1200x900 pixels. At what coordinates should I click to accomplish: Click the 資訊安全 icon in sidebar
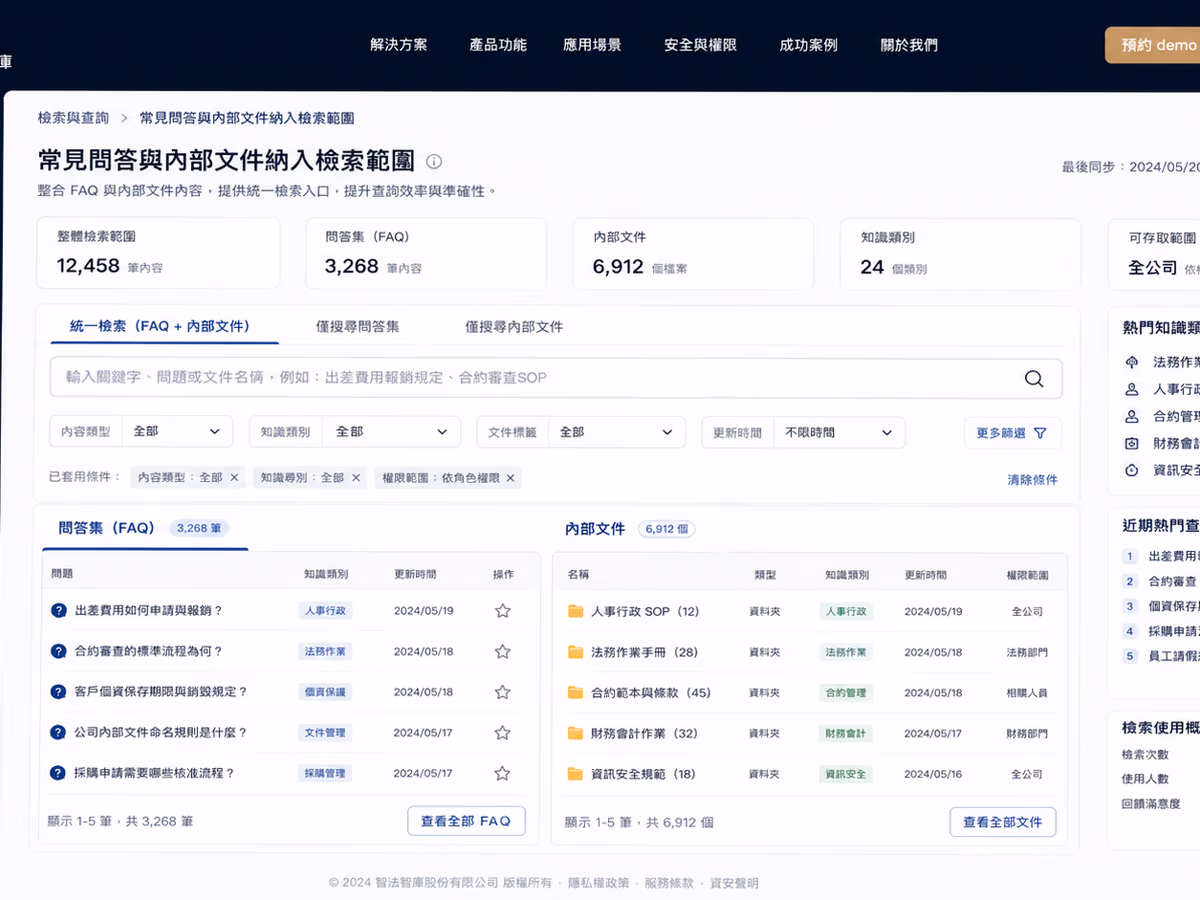click(x=1132, y=470)
